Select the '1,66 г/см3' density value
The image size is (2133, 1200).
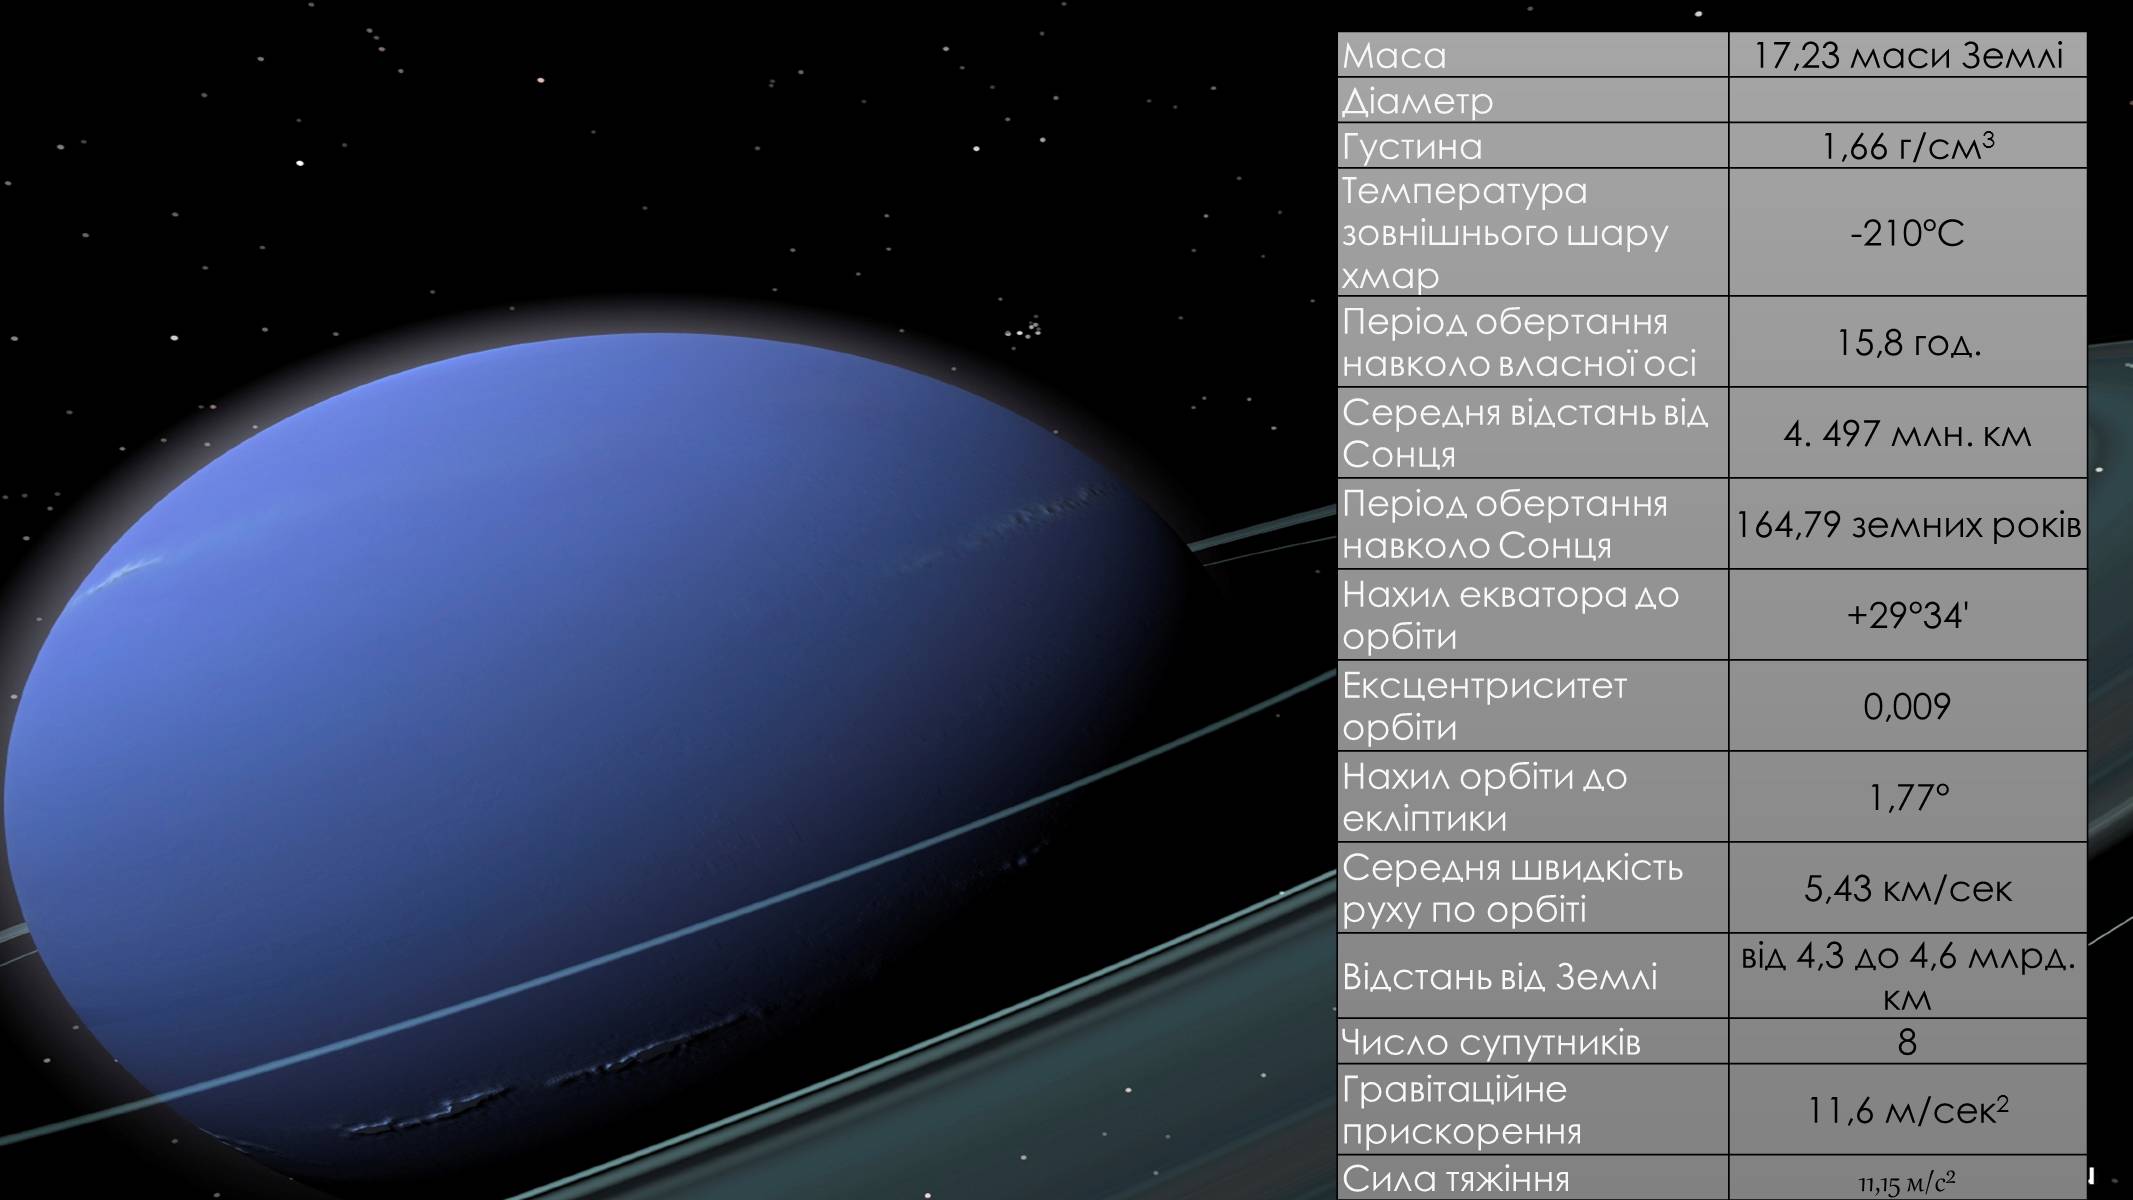click(1907, 147)
